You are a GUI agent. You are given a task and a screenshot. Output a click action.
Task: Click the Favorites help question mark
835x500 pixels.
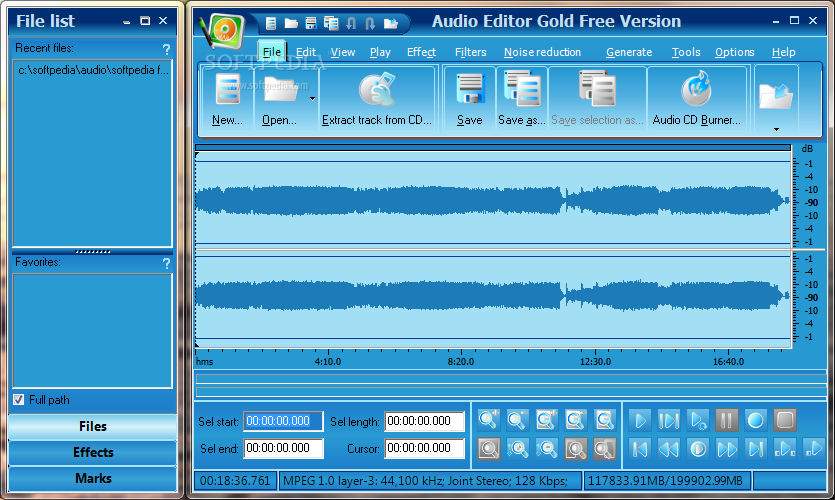pos(166,263)
